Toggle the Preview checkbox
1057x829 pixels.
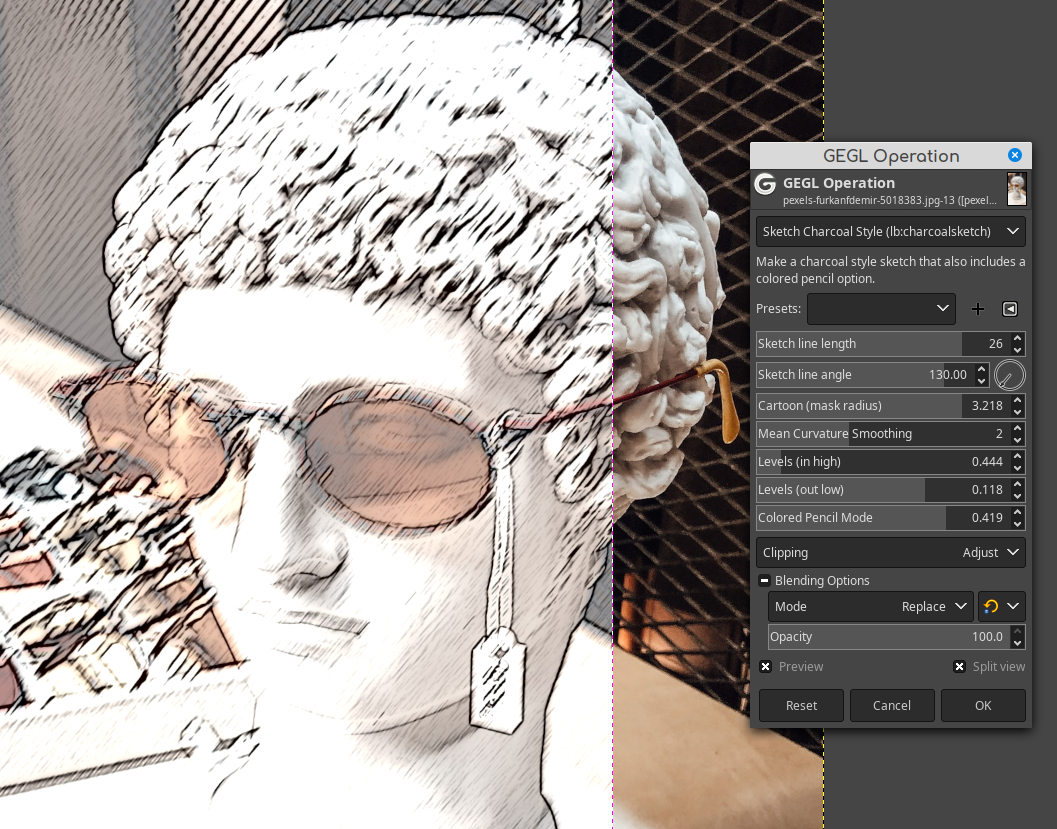(766, 667)
